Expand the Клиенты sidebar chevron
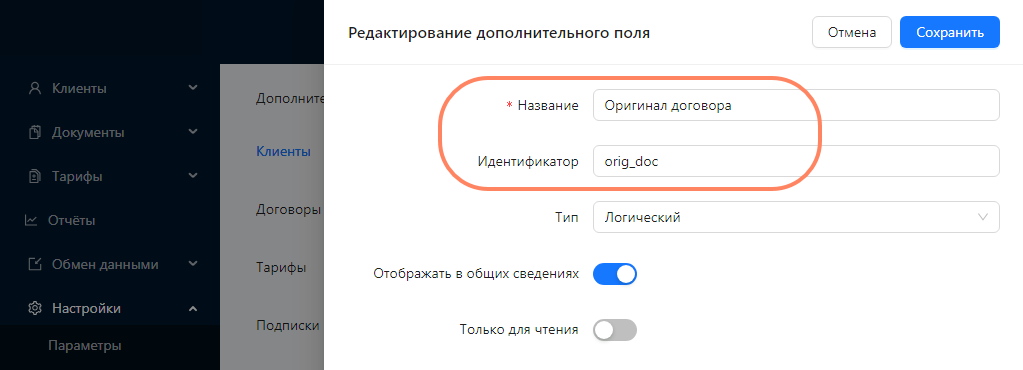Image resolution: width=1023 pixels, height=370 pixels. [x=192, y=87]
